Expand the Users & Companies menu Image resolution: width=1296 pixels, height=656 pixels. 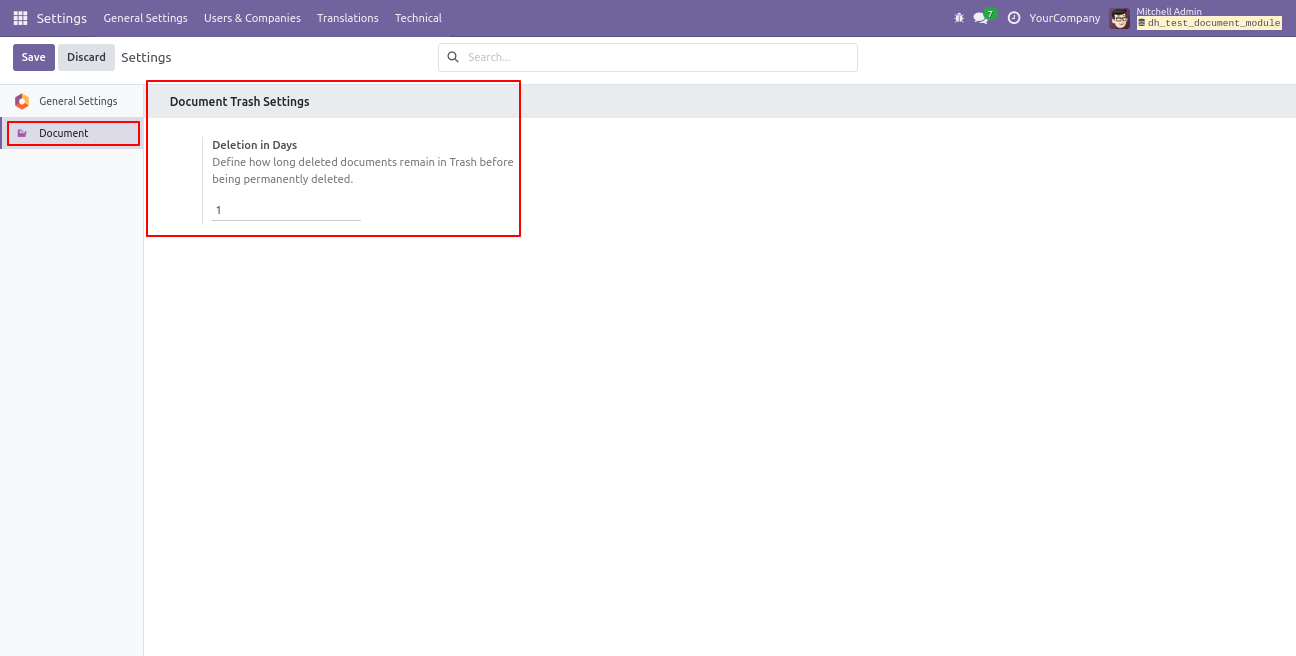tap(252, 18)
